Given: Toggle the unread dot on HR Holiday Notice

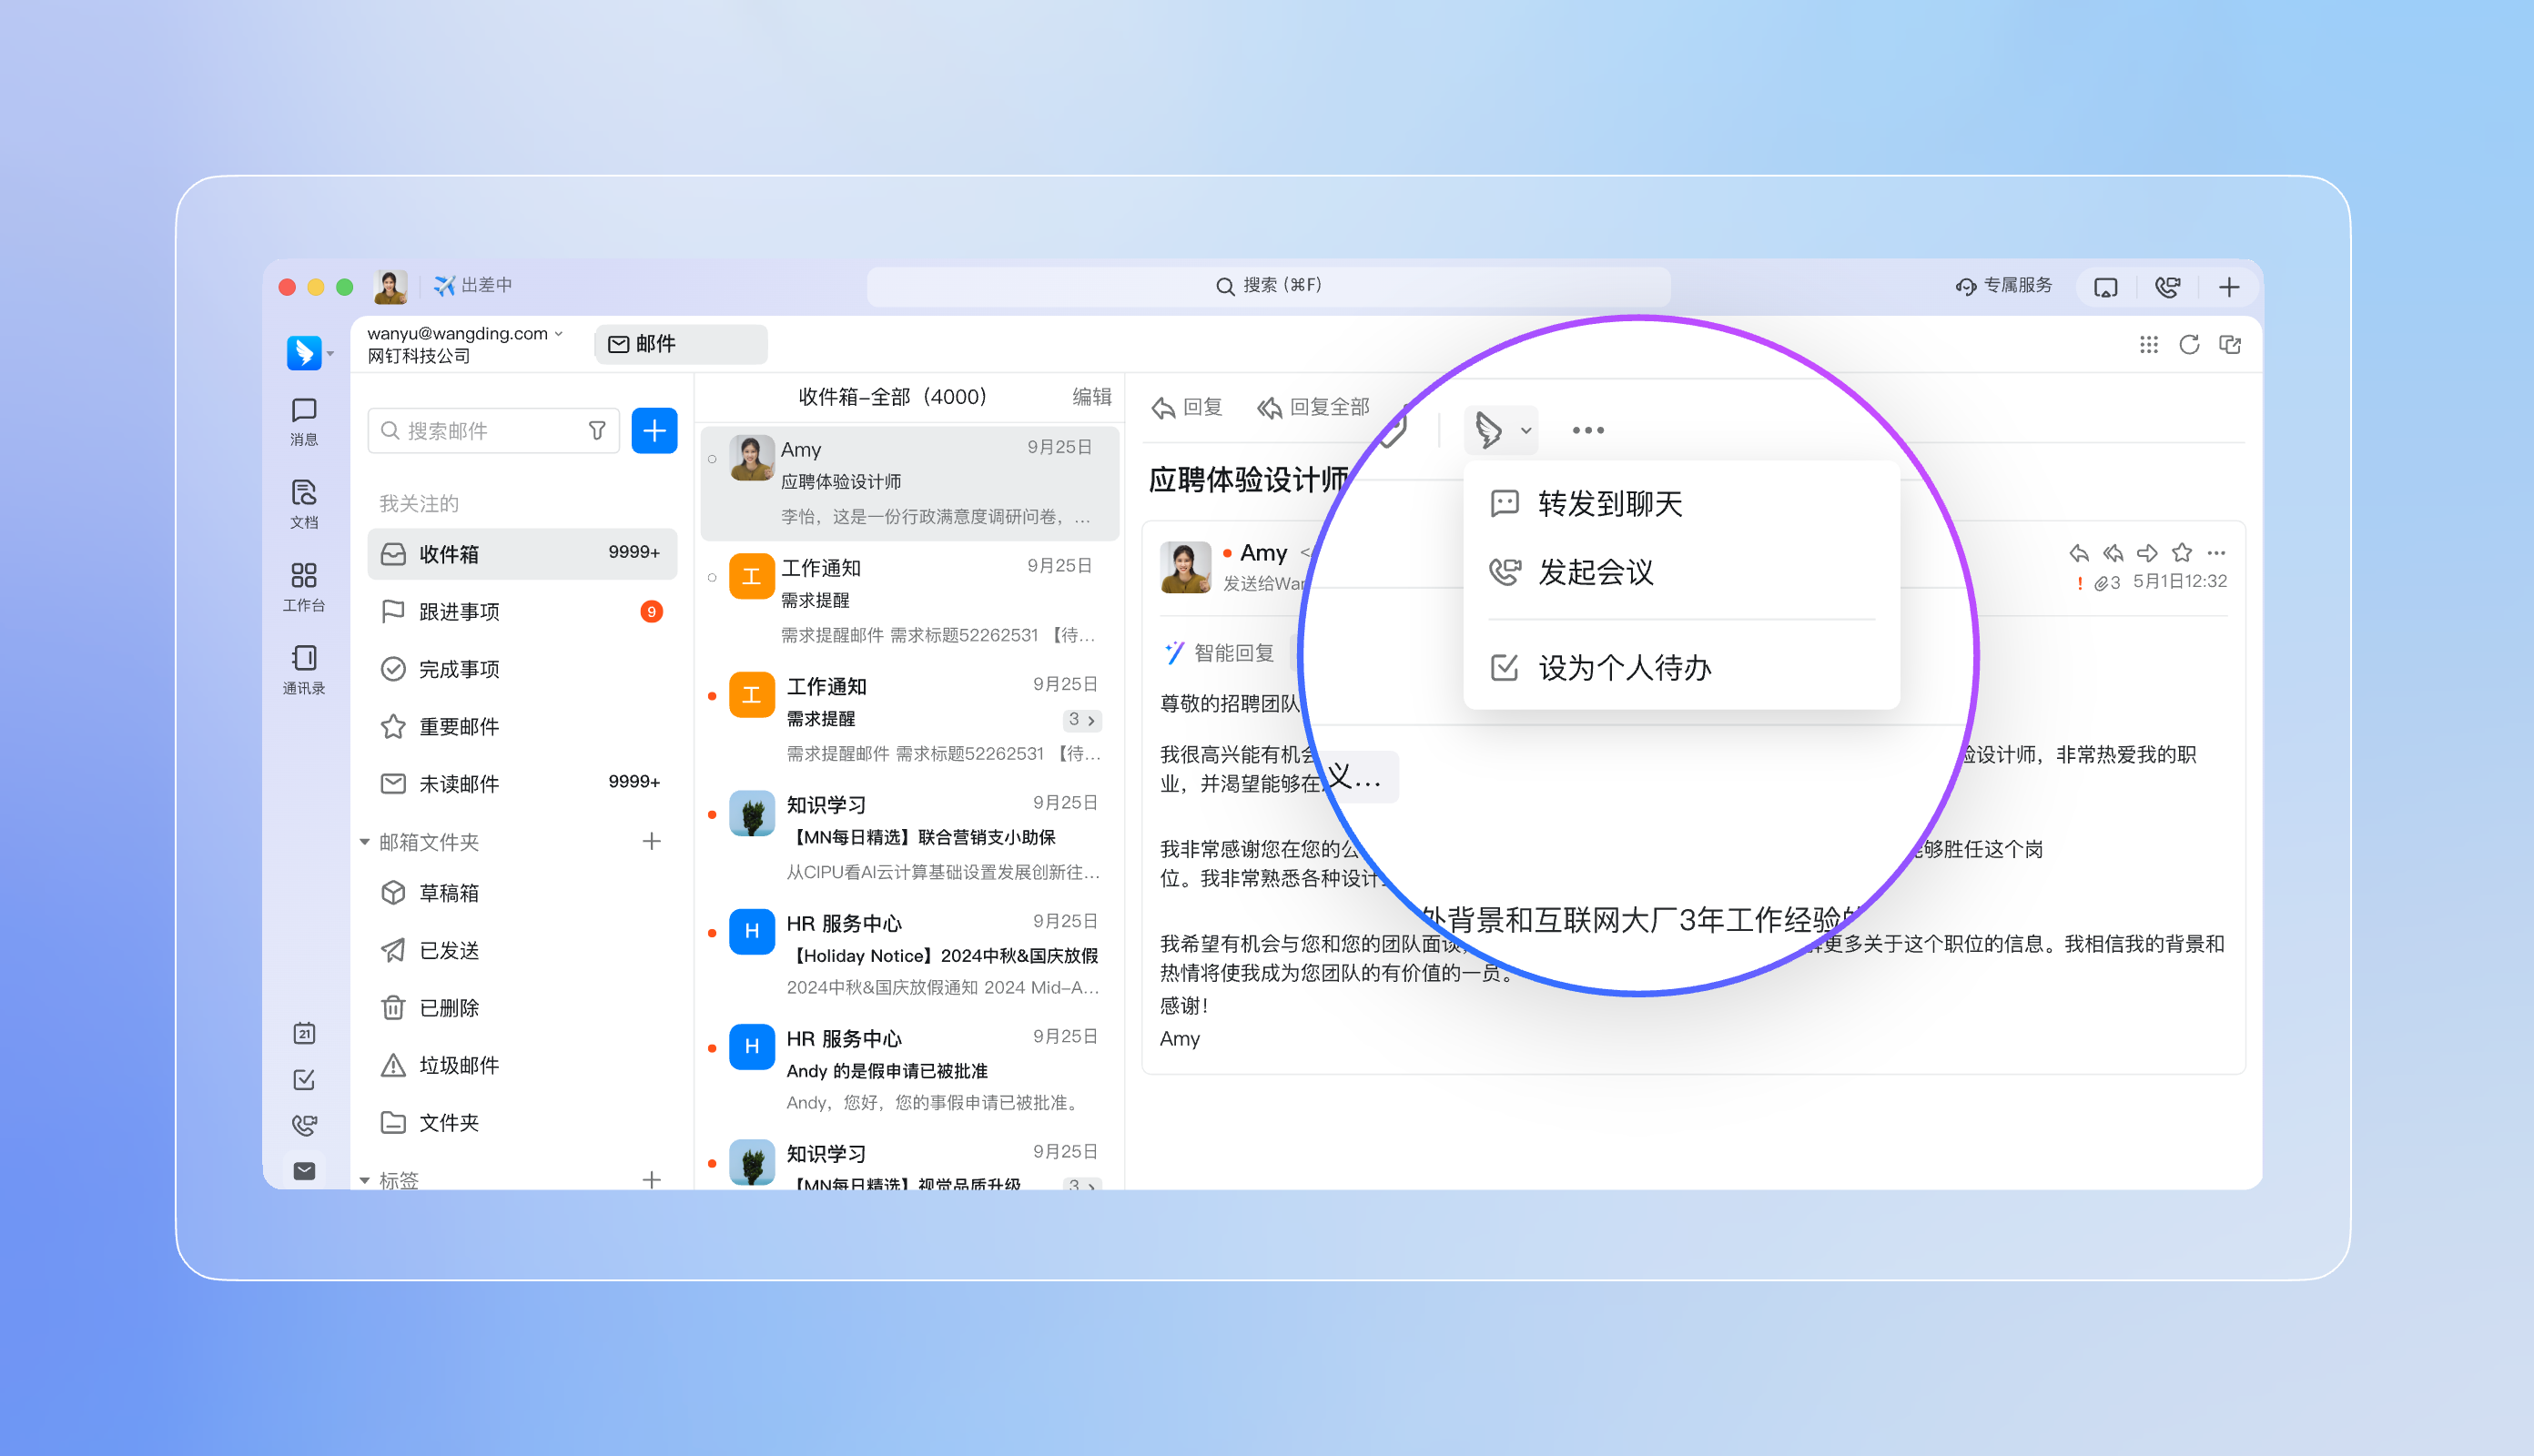Looking at the screenshot, I should pyautogui.click(x=712, y=933).
